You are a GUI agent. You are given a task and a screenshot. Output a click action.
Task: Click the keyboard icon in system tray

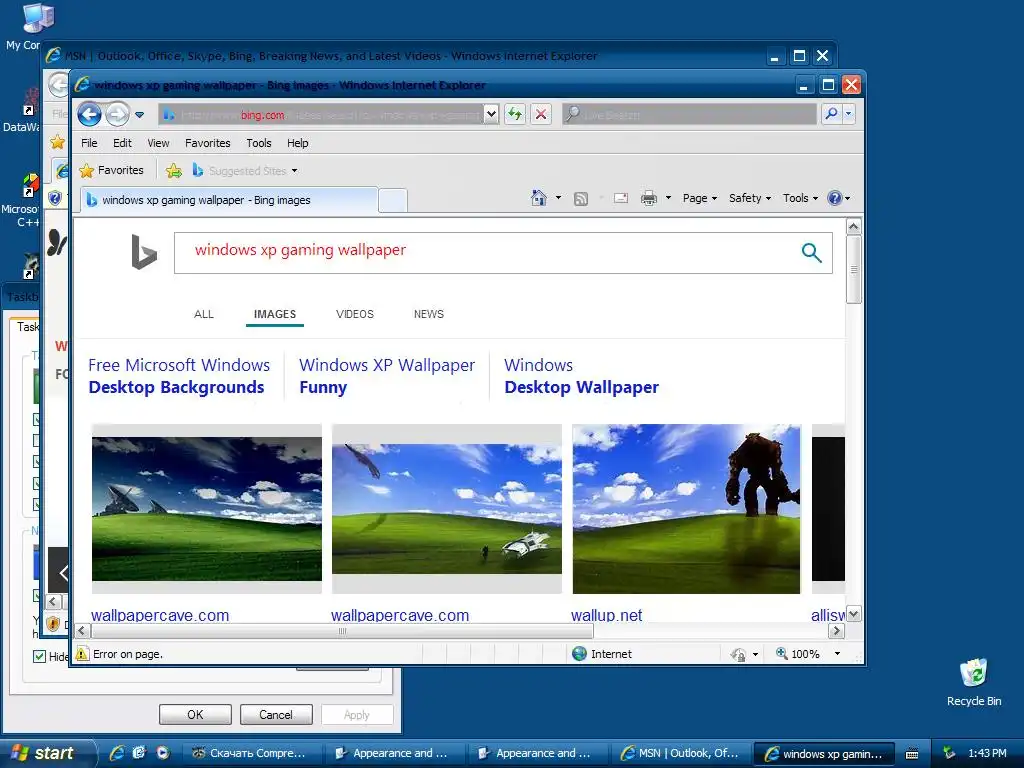tap(912, 754)
